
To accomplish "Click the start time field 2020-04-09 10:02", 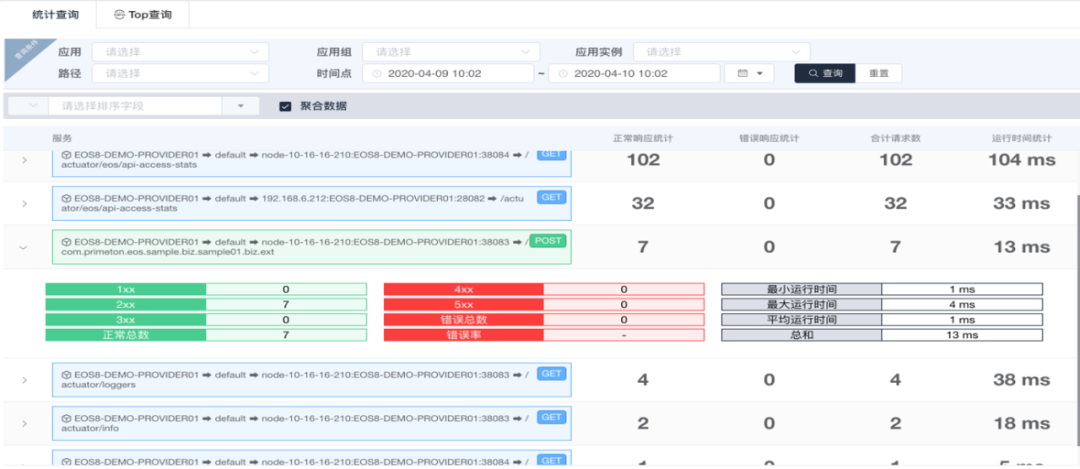I will [448, 73].
